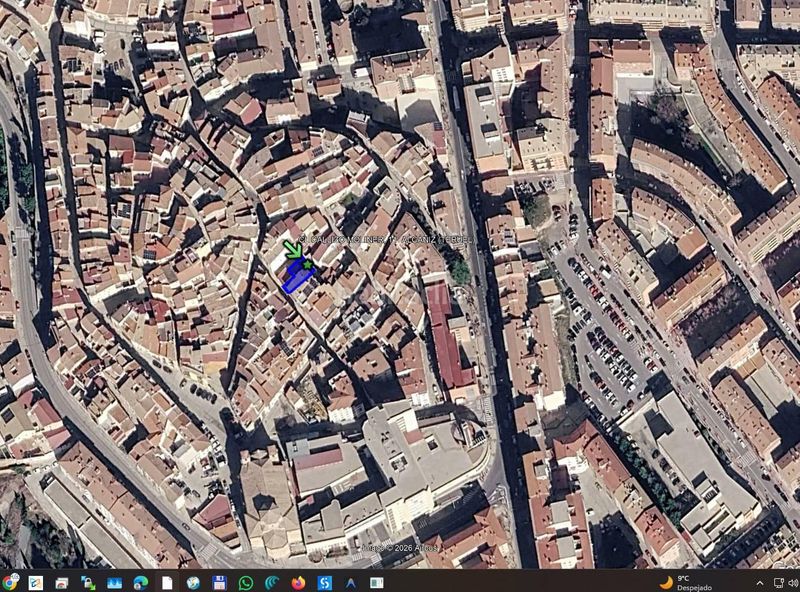Open the blue arrowhead taskbar icon
This screenshot has height=592, width=800.
351,583
